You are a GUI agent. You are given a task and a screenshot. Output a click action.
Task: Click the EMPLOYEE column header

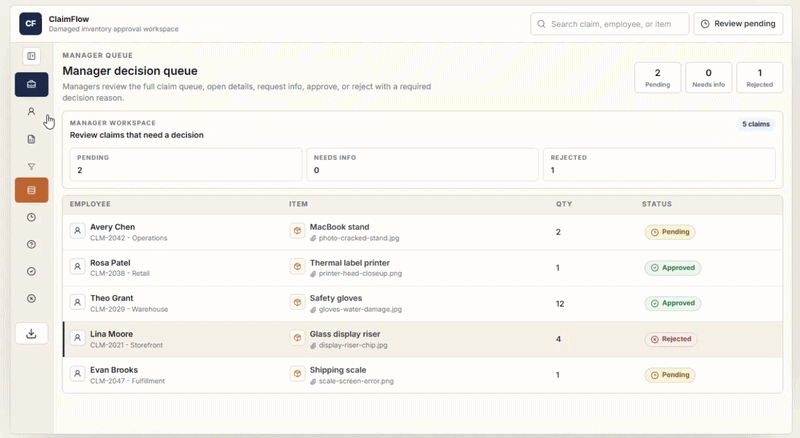coord(90,204)
